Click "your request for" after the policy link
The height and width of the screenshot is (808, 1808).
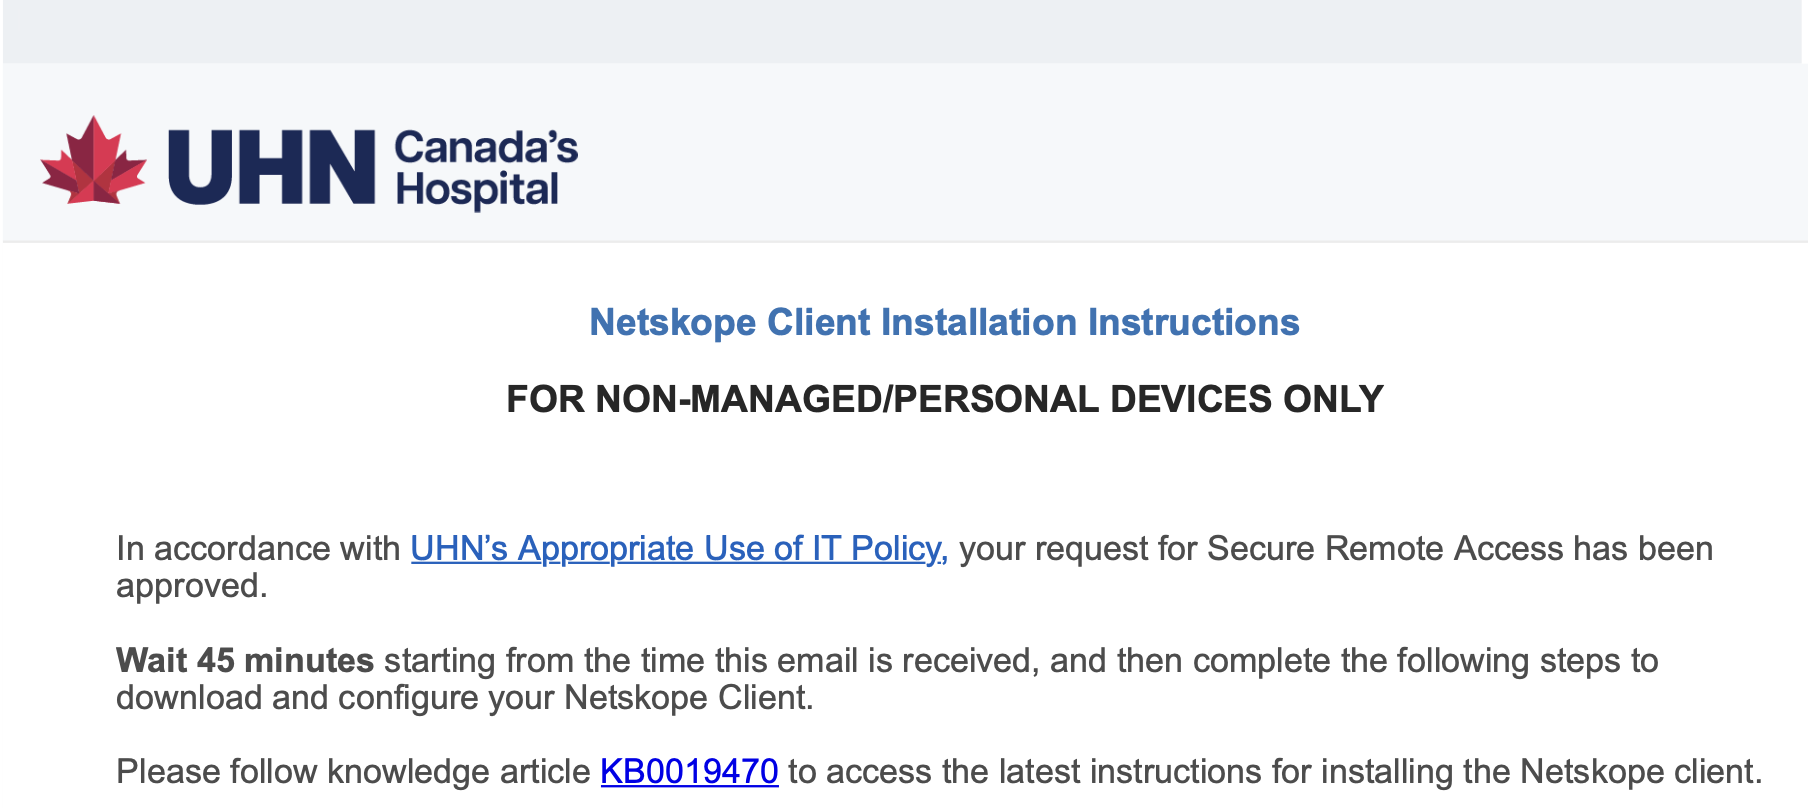pos(1077,549)
